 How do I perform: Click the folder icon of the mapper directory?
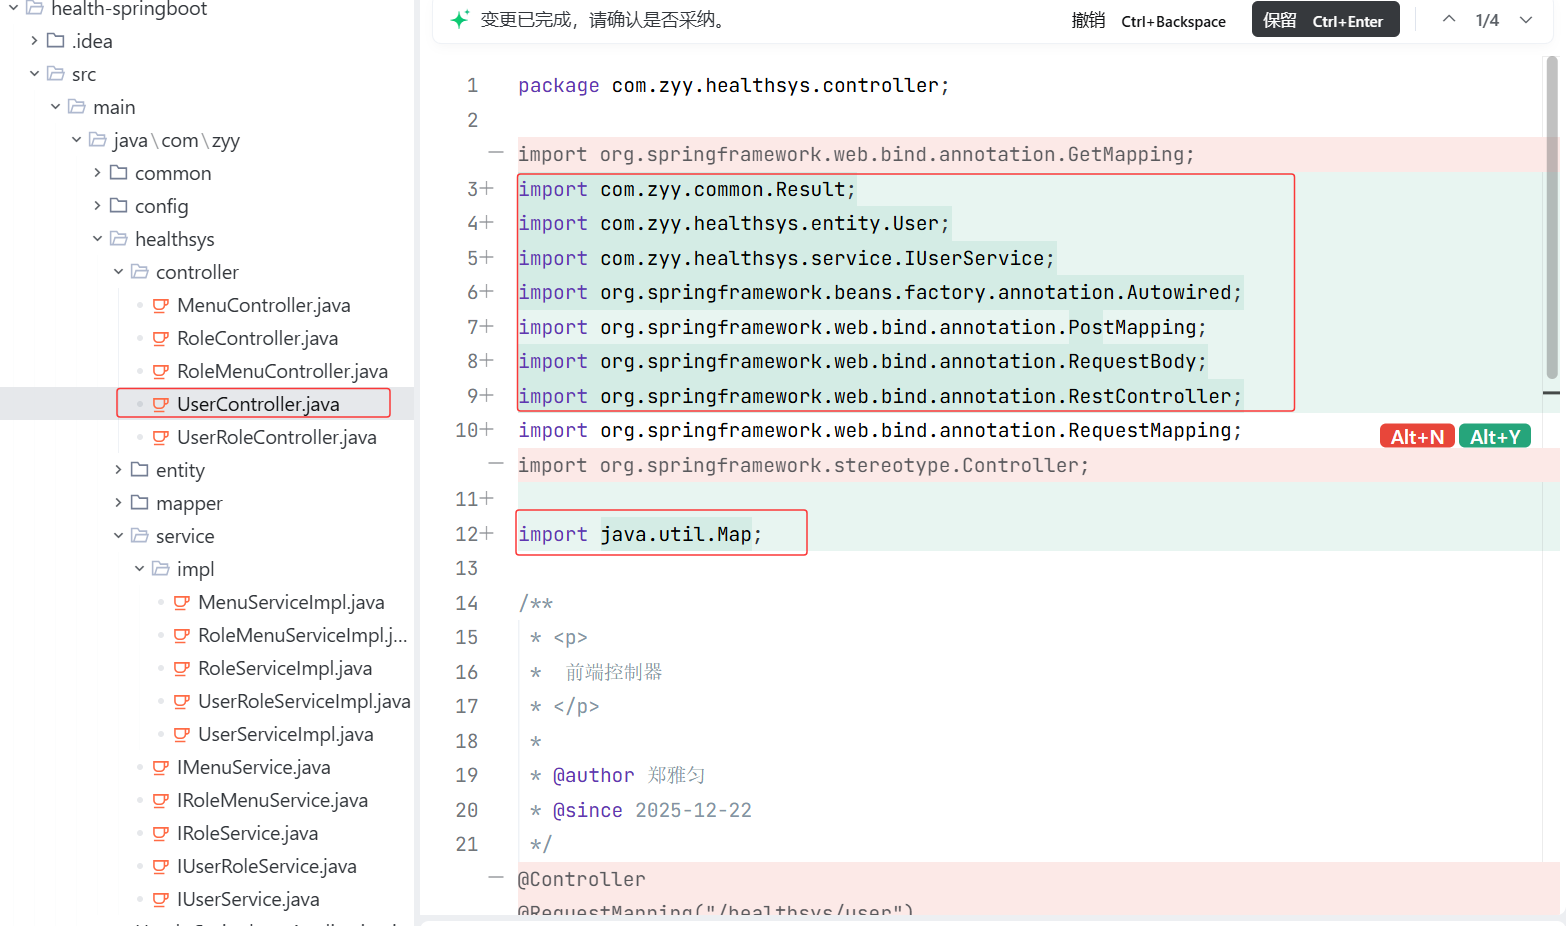[x=139, y=502]
